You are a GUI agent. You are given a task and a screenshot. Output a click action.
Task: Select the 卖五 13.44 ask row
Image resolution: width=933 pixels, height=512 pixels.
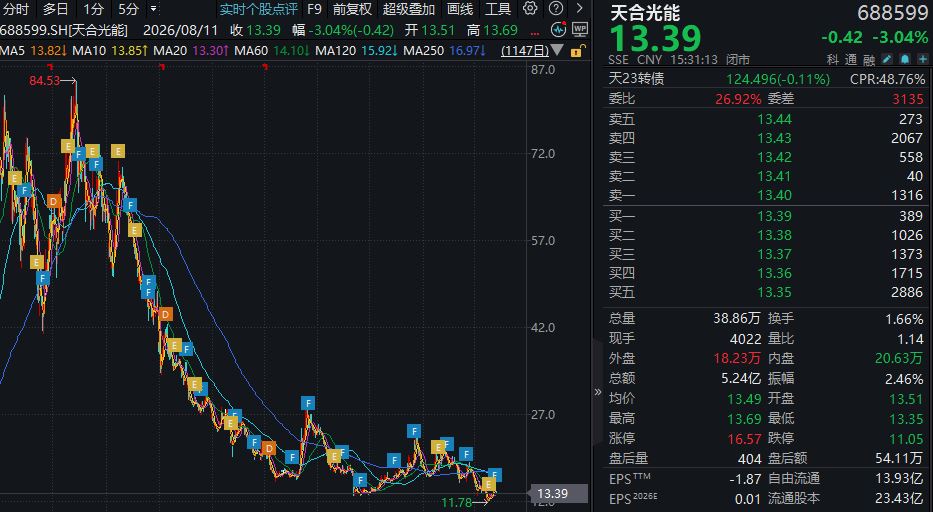point(766,119)
